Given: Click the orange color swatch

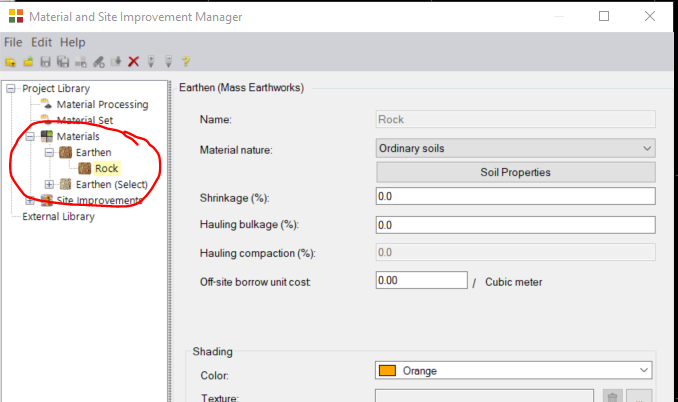Looking at the screenshot, I should coord(389,371).
